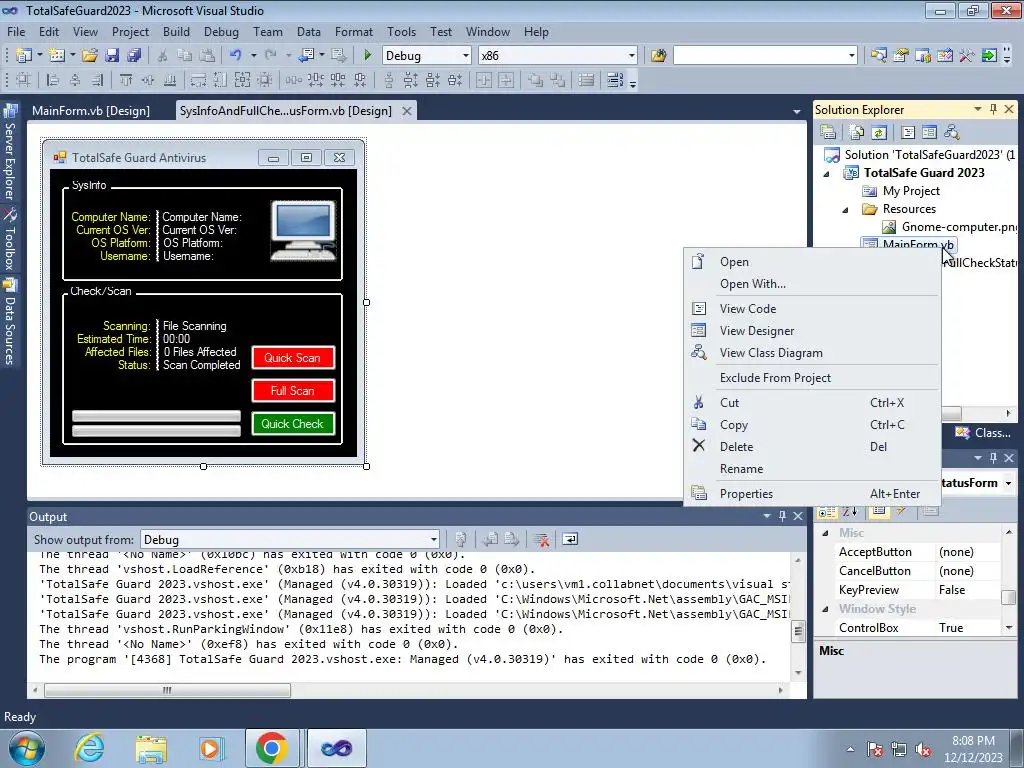Pin the Solution Explorer panel
The image size is (1024, 768).
click(993, 109)
